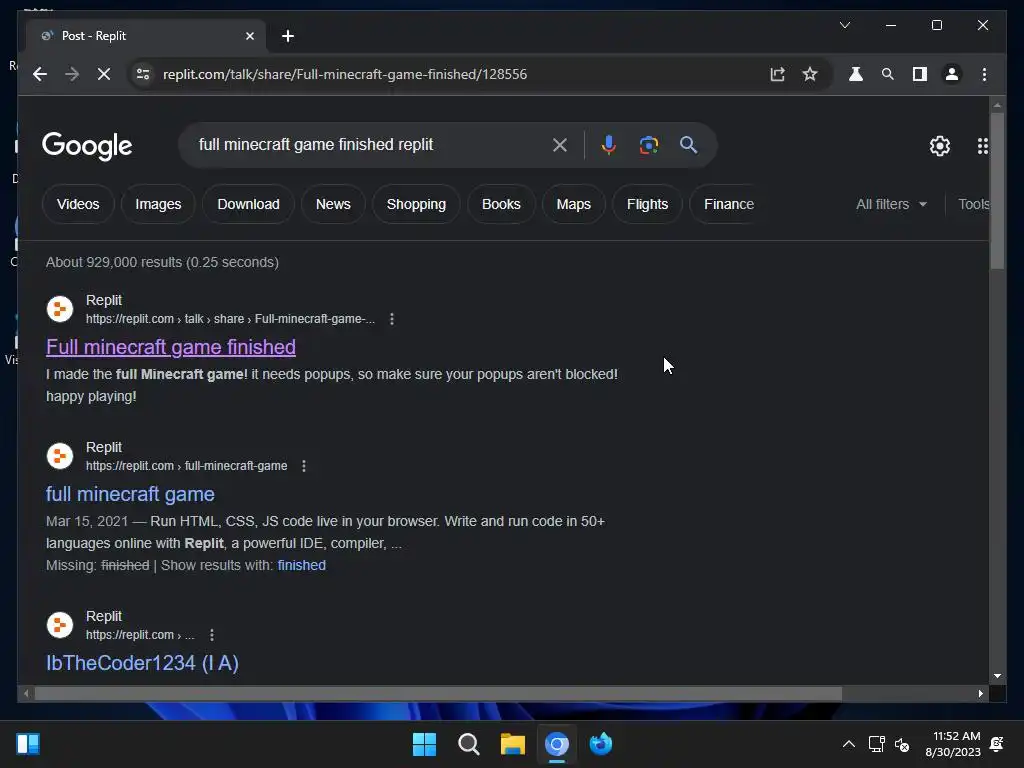Click the browser forward arrow

tap(72, 74)
